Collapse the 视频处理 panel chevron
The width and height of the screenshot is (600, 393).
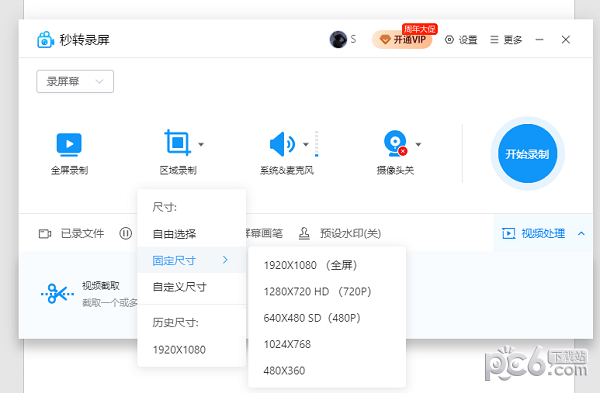581,233
